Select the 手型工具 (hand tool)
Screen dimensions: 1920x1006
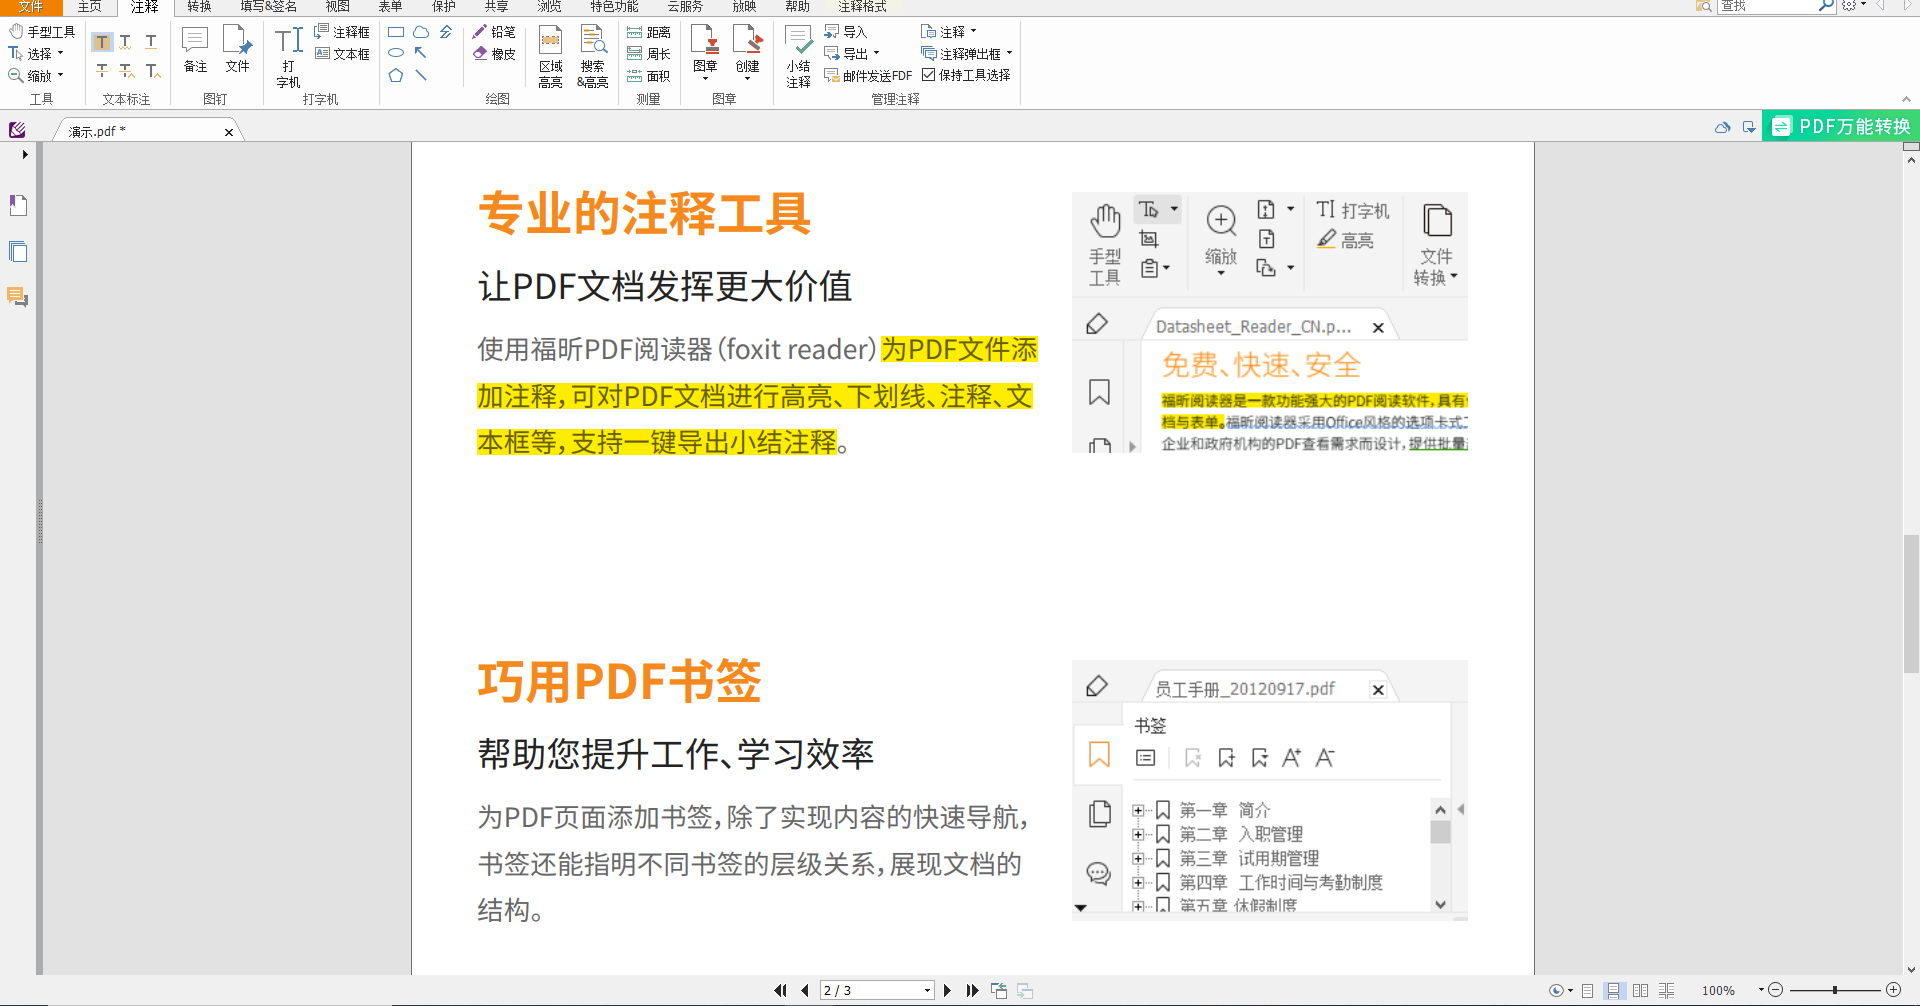point(42,30)
